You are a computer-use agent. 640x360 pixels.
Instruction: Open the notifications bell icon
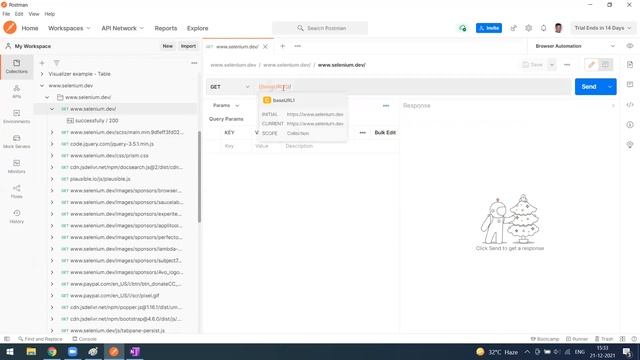[543, 28]
